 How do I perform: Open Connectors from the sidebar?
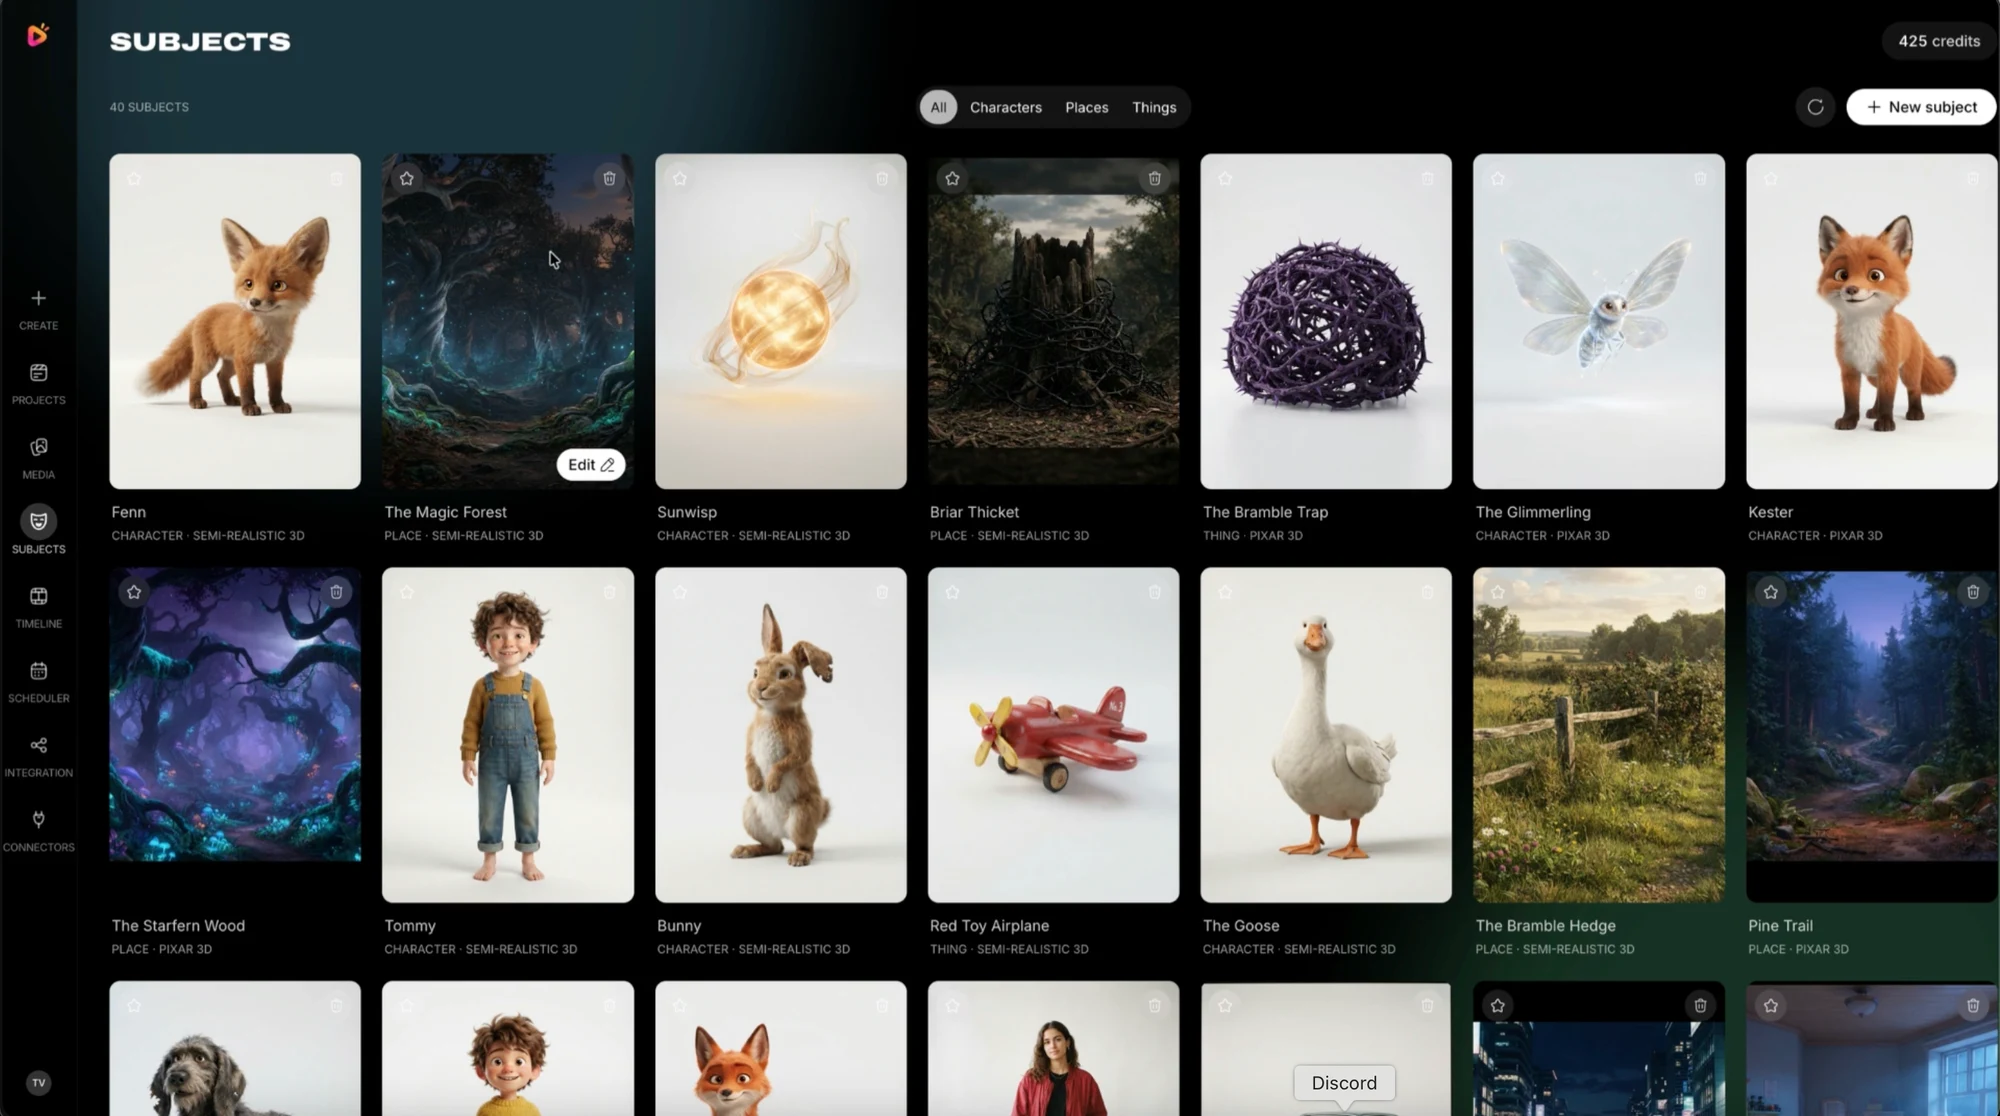[38, 831]
